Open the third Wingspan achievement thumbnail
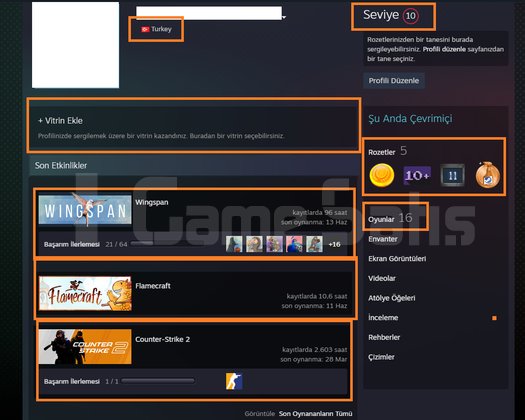The image size is (525, 420). (274, 244)
